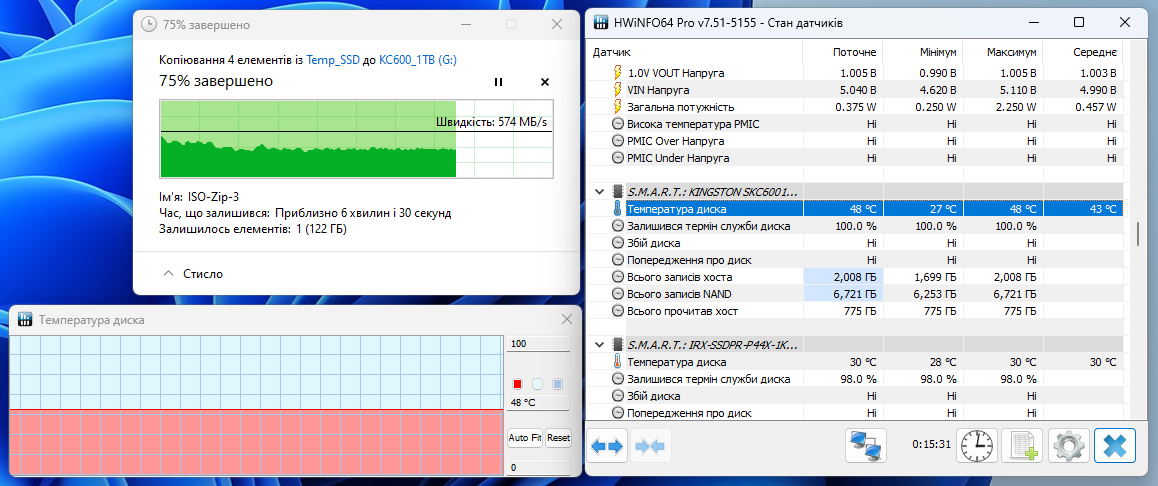This screenshot has width=1158, height=486.
Task: Click the temperature graph plot area
Action: 256,405
